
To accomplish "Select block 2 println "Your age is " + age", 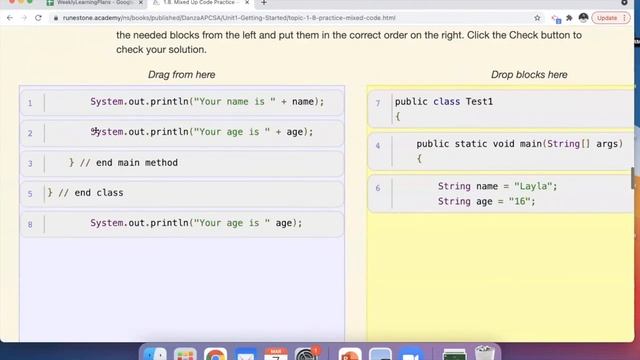I will coord(182,133).
